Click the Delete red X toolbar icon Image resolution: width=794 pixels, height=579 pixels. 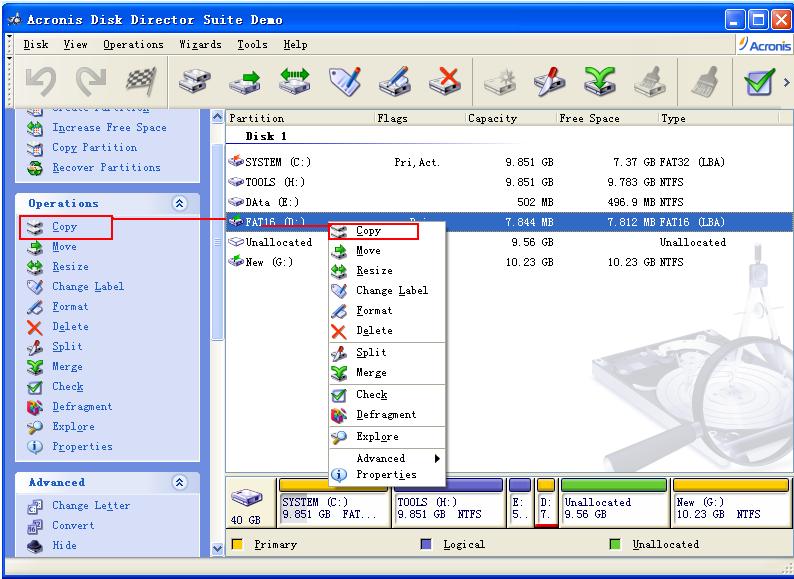[445, 81]
